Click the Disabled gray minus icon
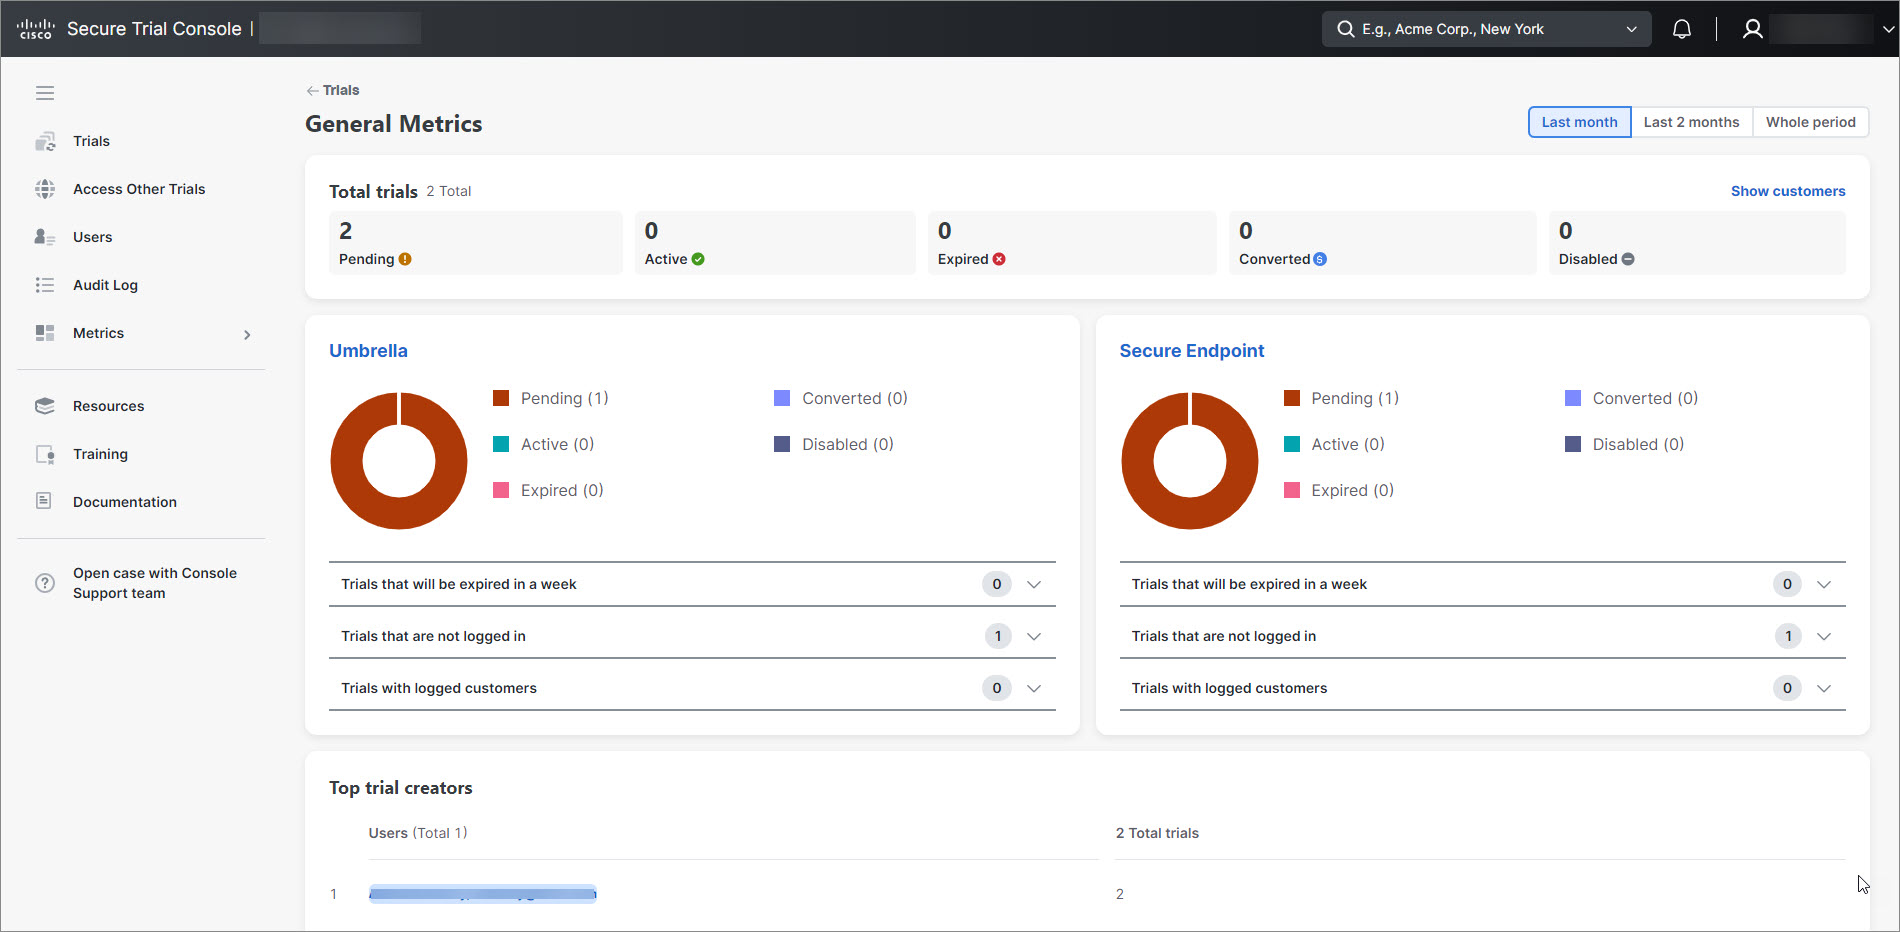 1628,259
